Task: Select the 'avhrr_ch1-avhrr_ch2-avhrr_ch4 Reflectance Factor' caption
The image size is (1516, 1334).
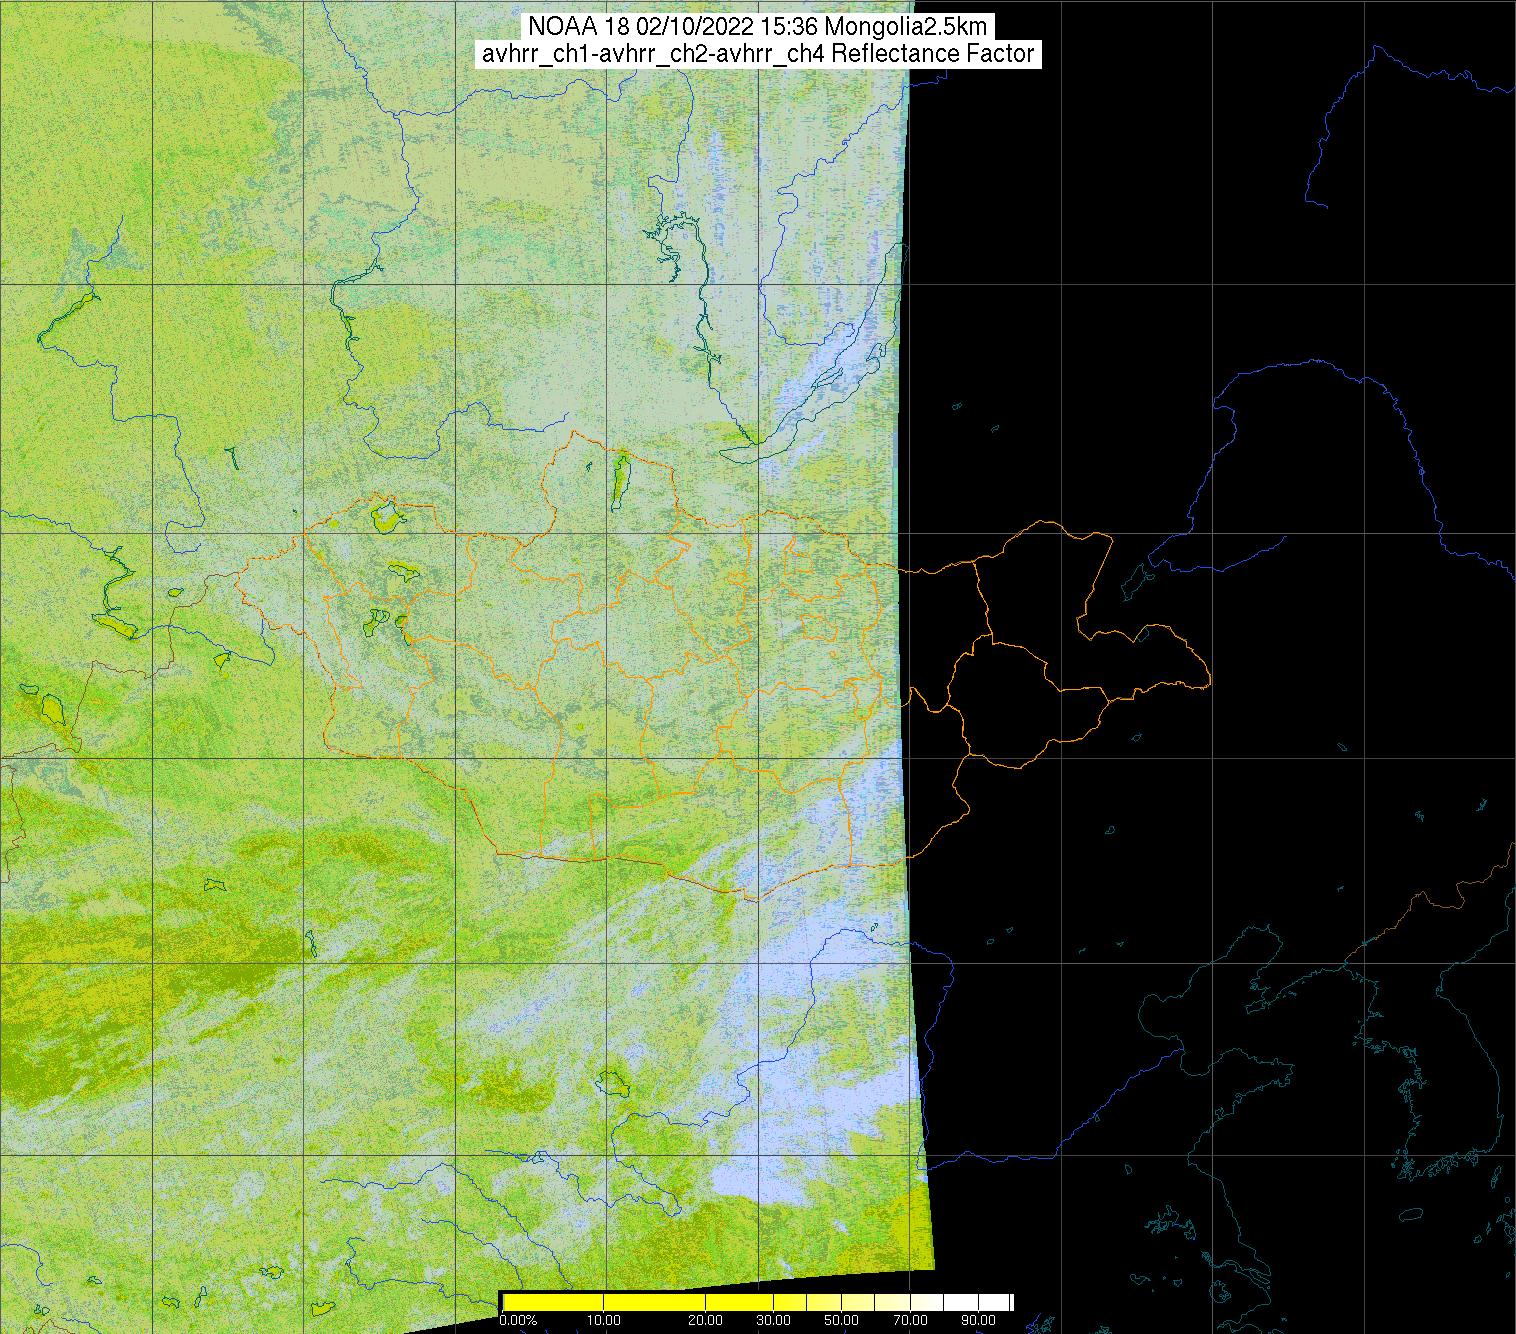Action: 758,54
